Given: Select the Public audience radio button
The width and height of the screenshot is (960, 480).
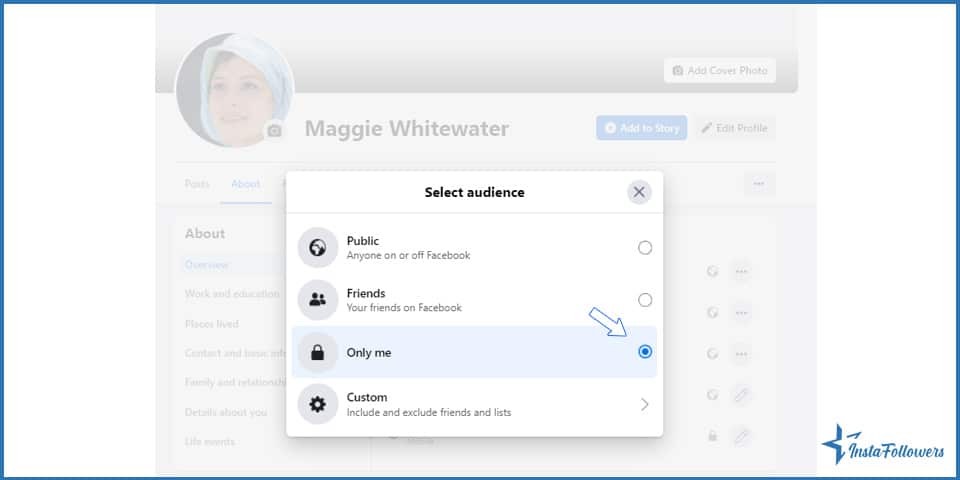Looking at the screenshot, I should pyautogui.click(x=645, y=247).
